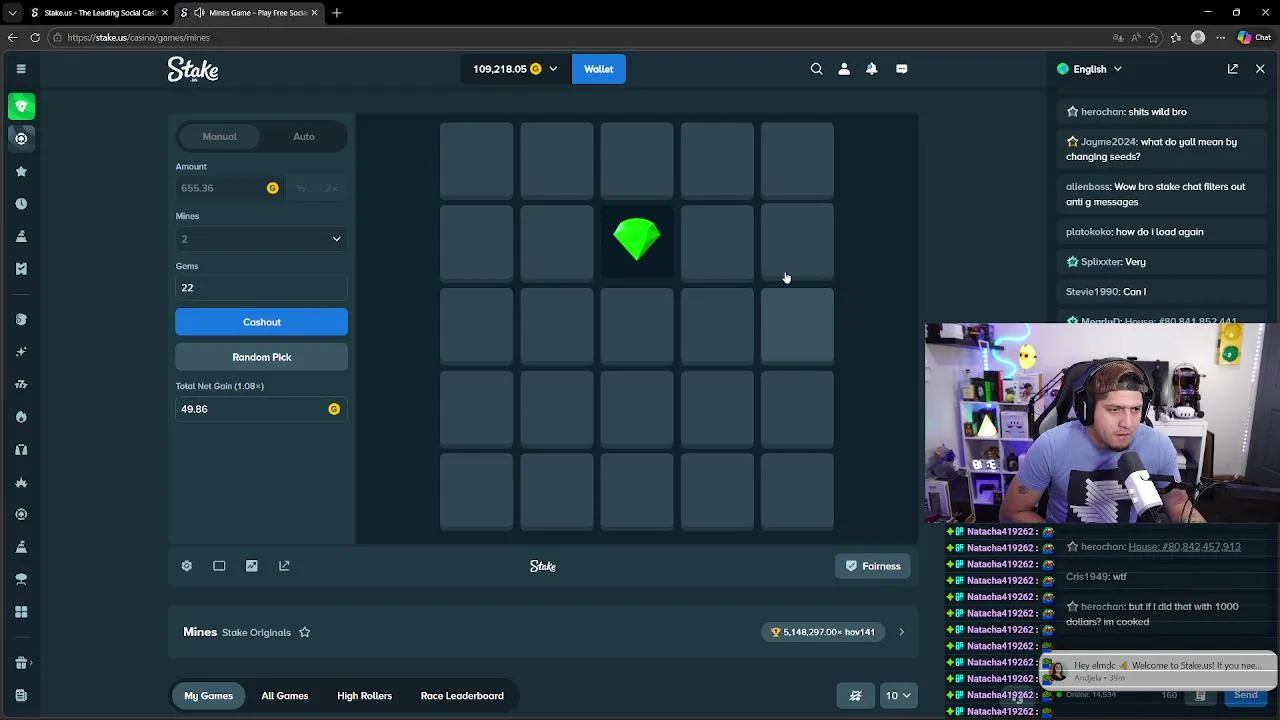Open live stats chart icon
Viewport: 1280px width, 720px height.
coord(252,566)
